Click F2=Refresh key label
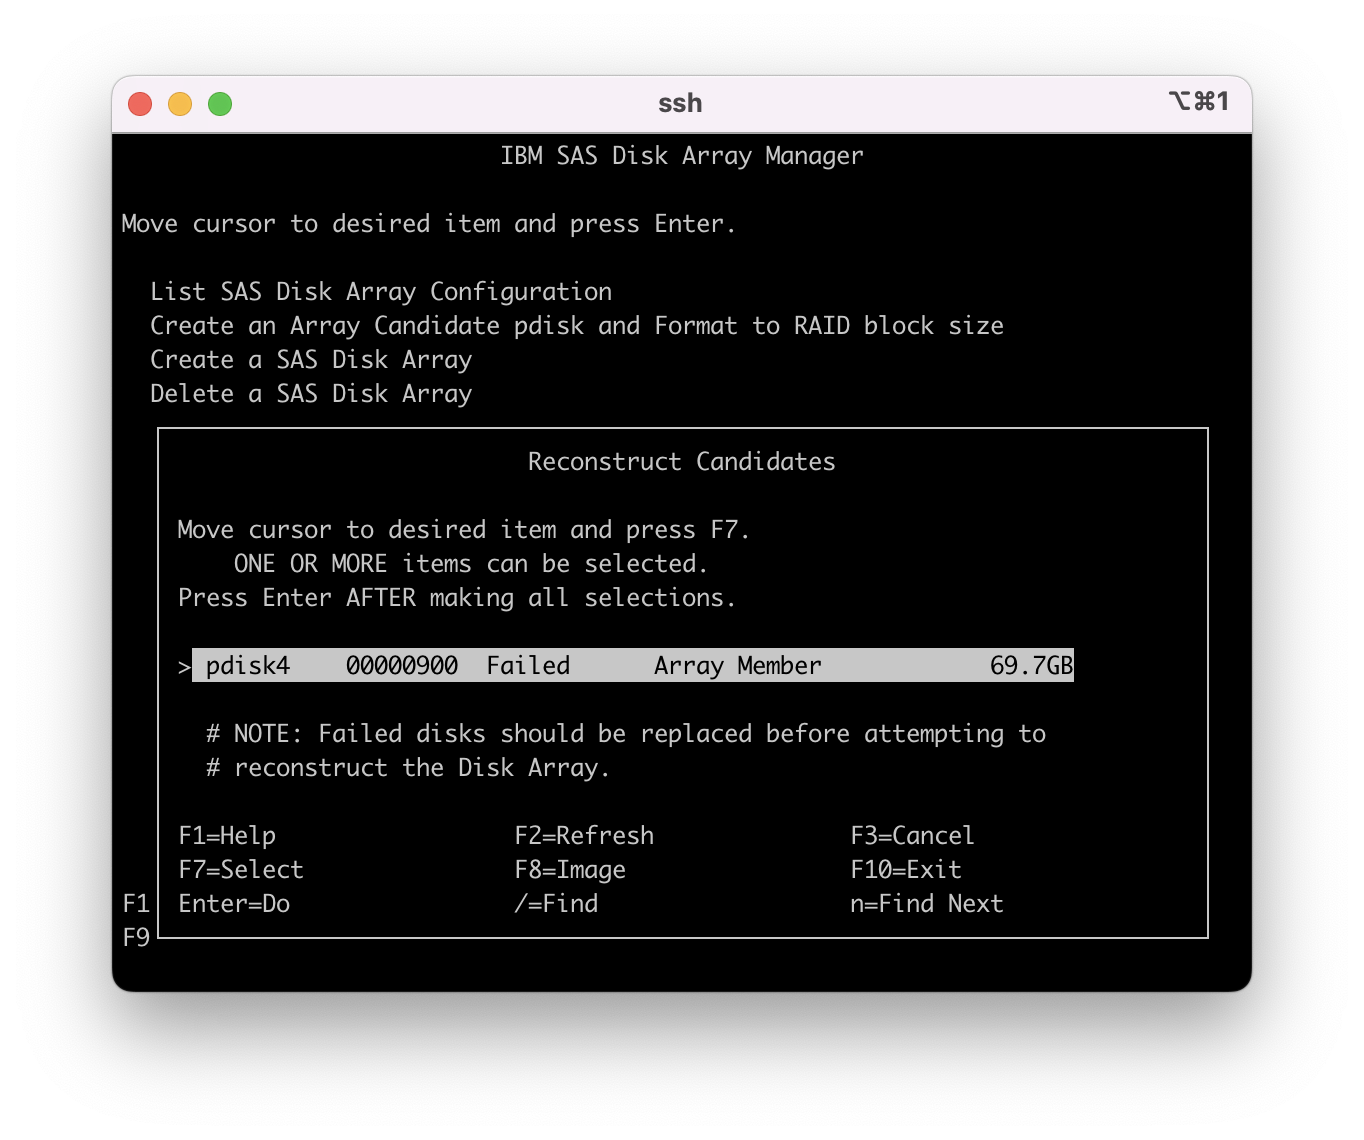The height and width of the screenshot is (1140, 1364). 584,836
